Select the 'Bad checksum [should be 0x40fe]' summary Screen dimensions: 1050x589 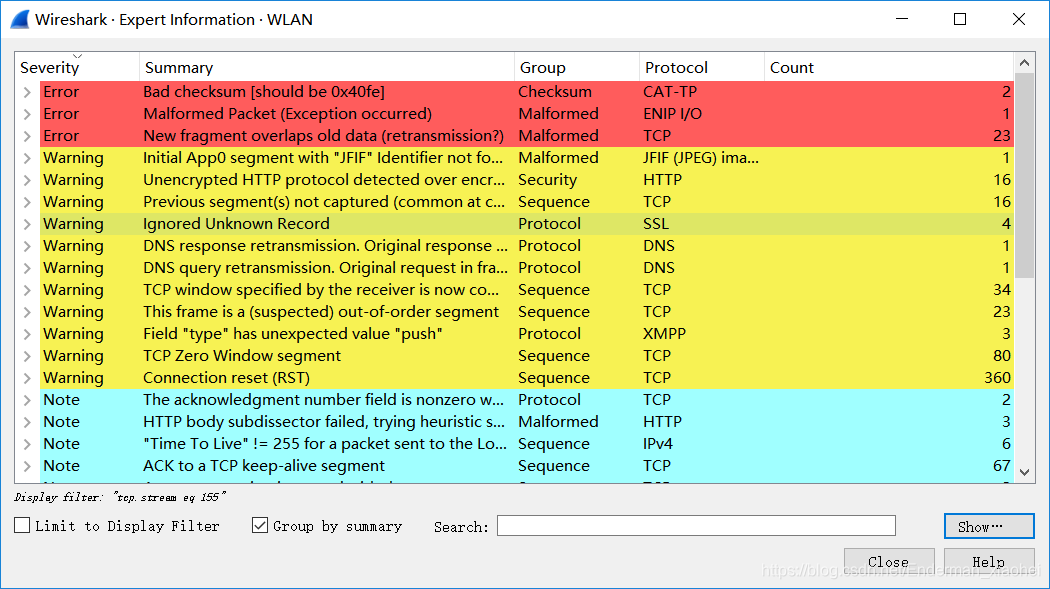click(x=264, y=92)
